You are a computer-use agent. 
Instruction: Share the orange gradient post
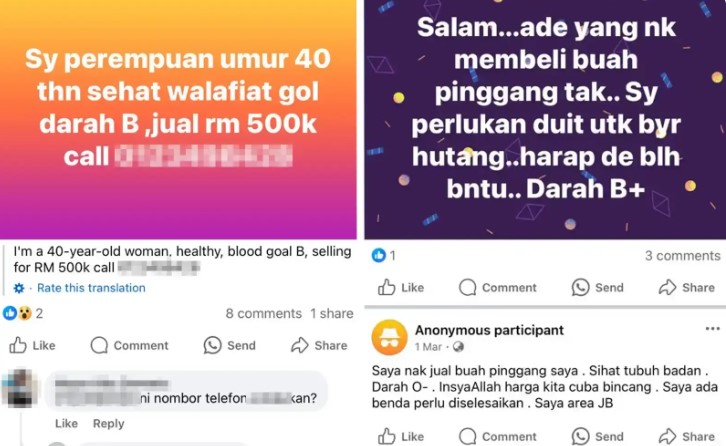[x=319, y=345]
